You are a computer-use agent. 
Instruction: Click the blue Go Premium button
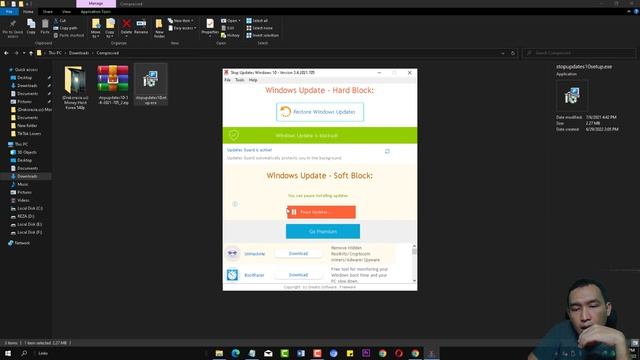(x=322, y=231)
